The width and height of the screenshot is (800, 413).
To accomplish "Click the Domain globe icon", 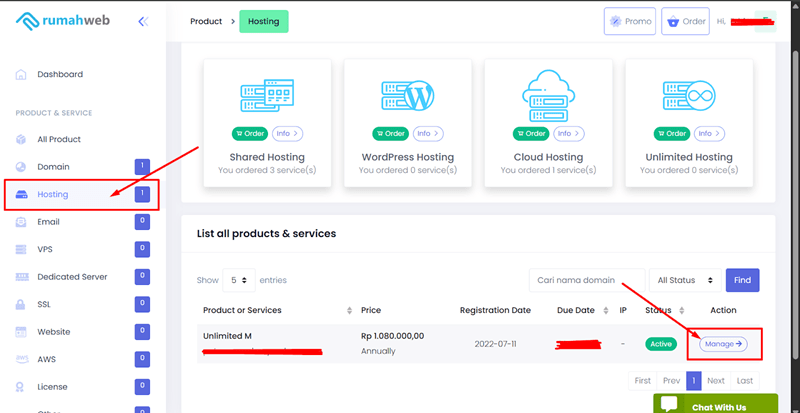I will [x=21, y=167].
